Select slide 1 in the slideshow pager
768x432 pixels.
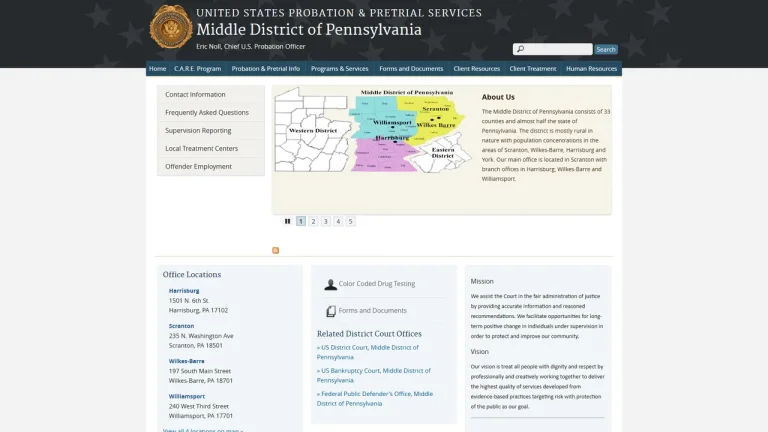[x=301, y=221]
